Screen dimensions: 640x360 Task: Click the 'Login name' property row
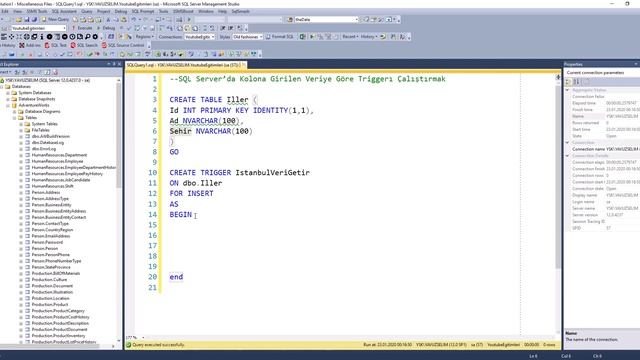[x=602, y=202]
